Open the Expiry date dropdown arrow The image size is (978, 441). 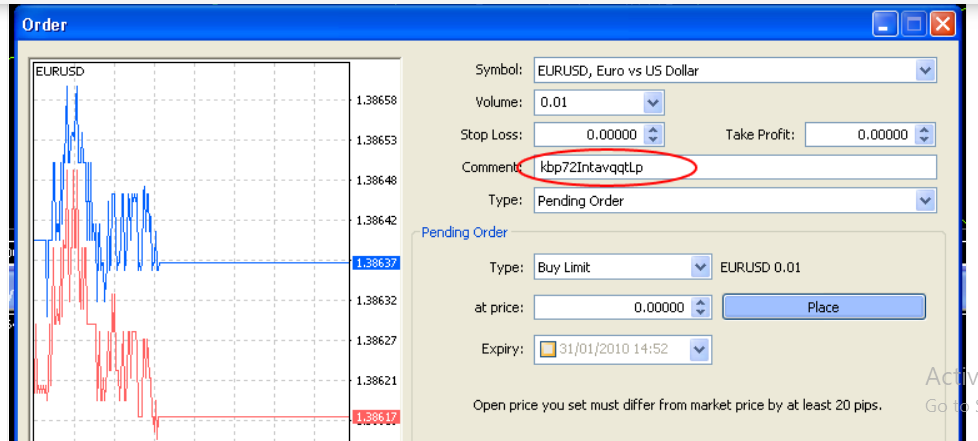tap(700, 349)
